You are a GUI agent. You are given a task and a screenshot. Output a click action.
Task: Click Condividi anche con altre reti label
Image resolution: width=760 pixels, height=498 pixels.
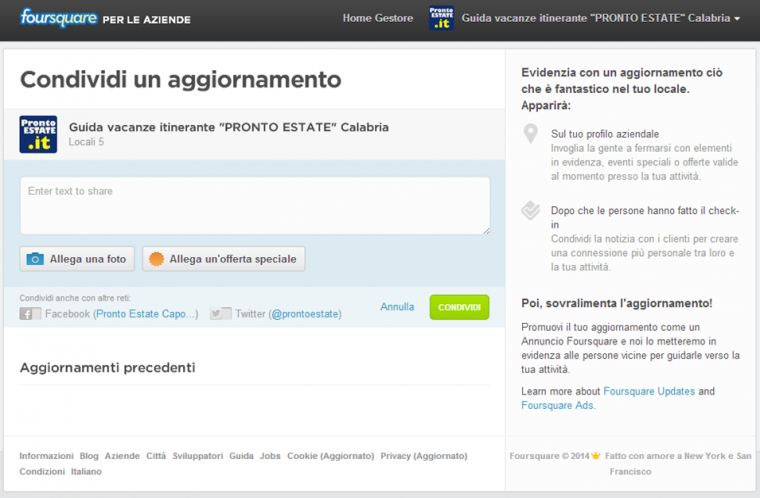pos(75,298)
